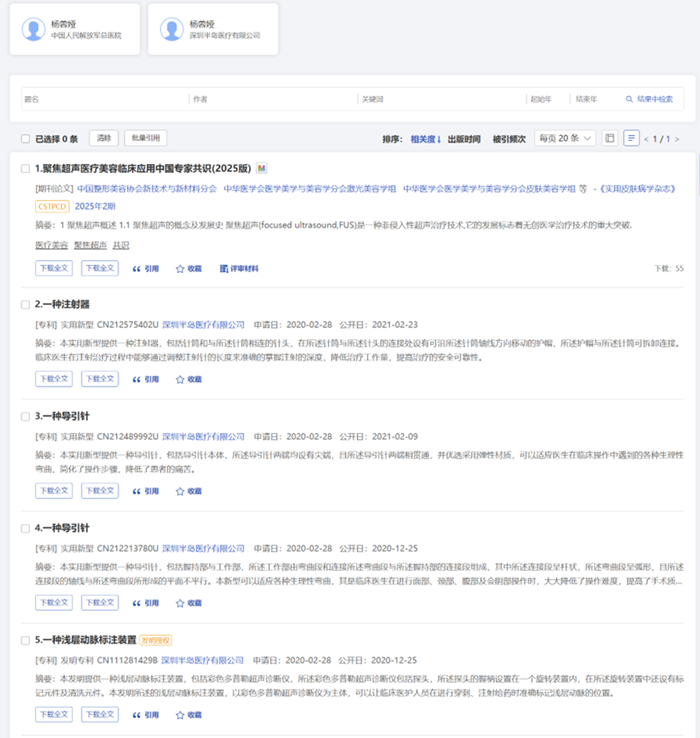Cite patent CN212213780U via 引用
700x738 pixels.
pos(145,603)
